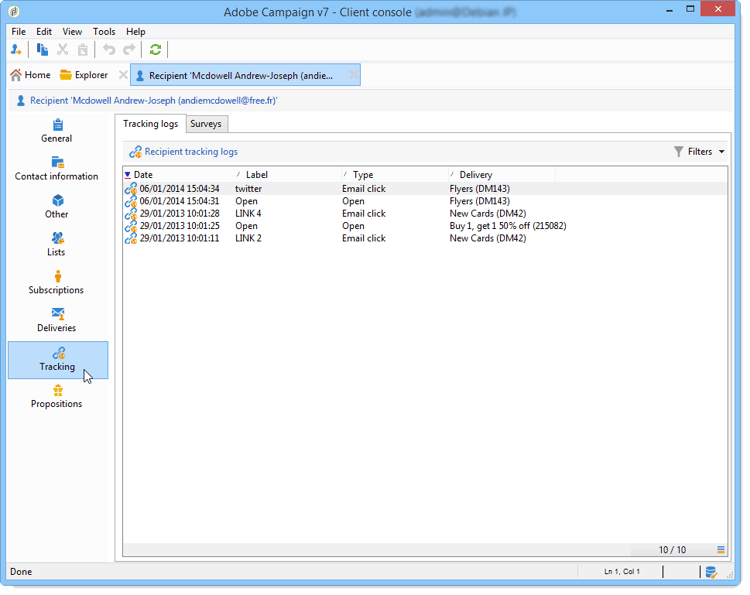Sort by the Label column header
The width and height of the screenshot is (750, 595).
[x=287, y=175]
